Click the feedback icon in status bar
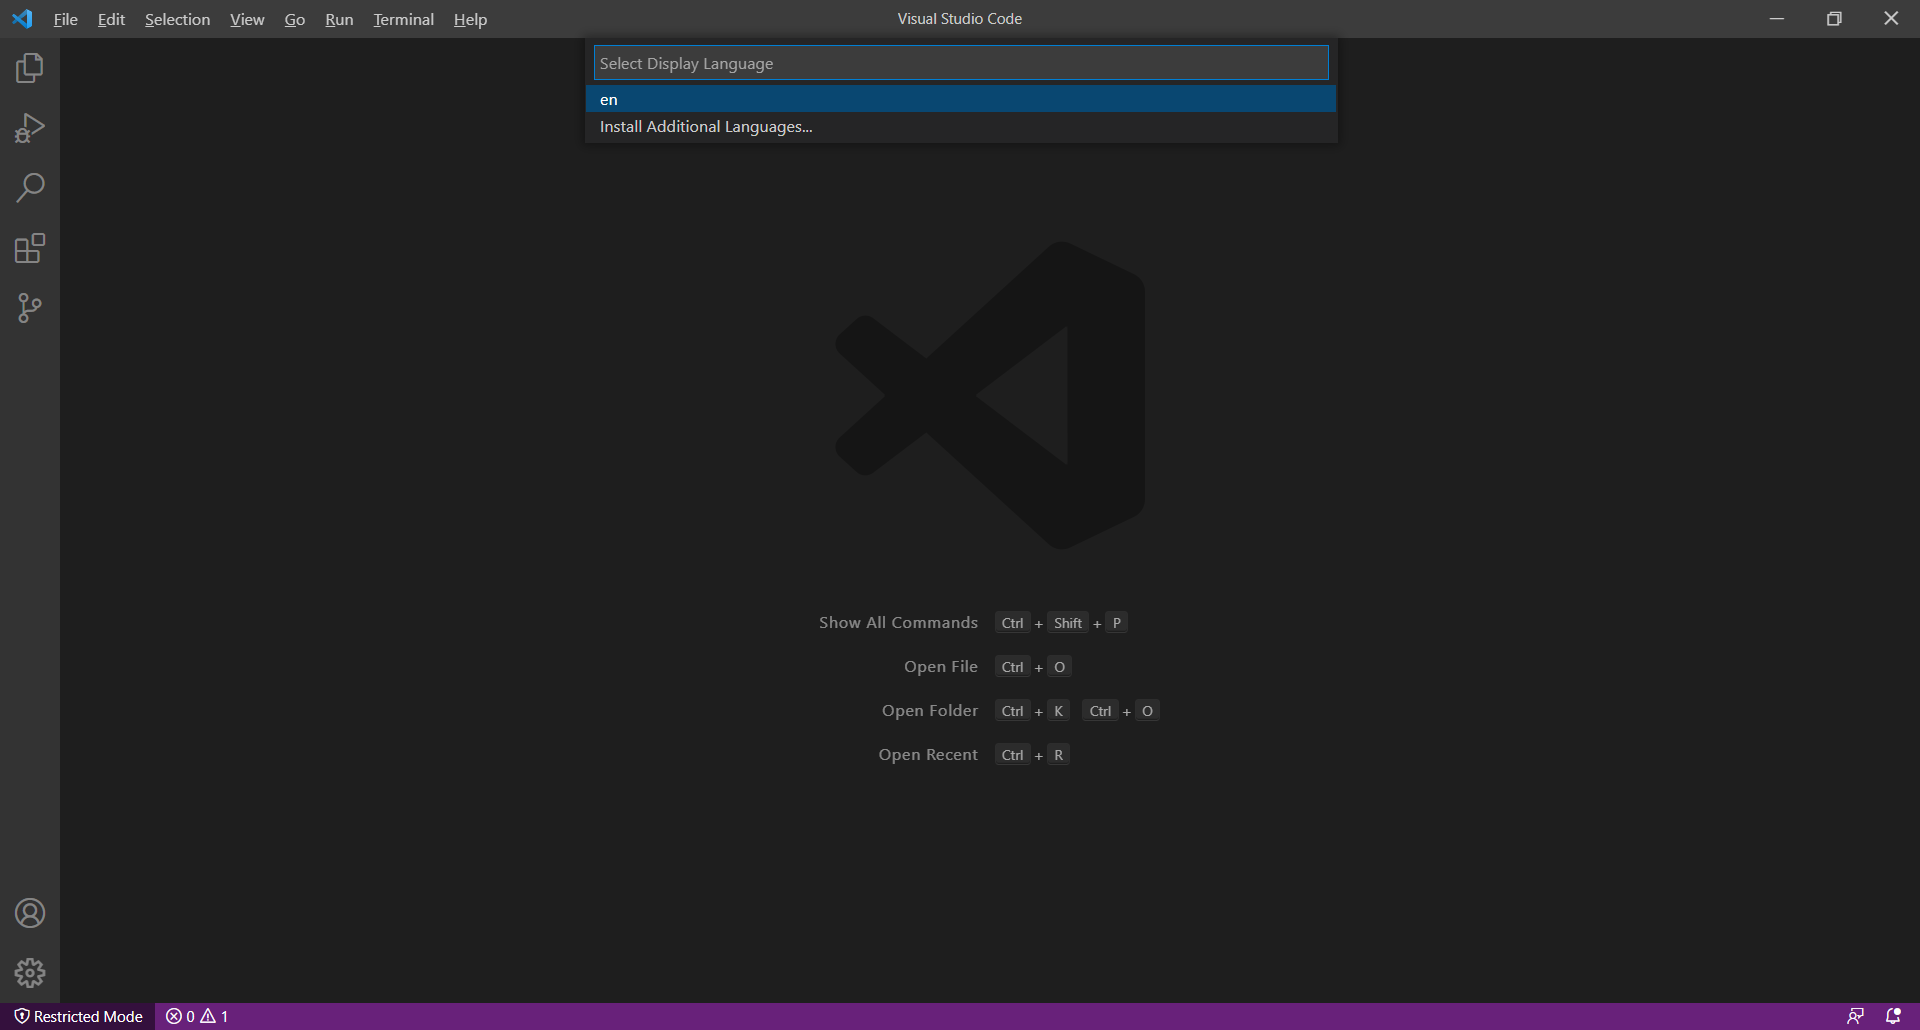This screenshot has height=1030, width=1920. 1855,1016
